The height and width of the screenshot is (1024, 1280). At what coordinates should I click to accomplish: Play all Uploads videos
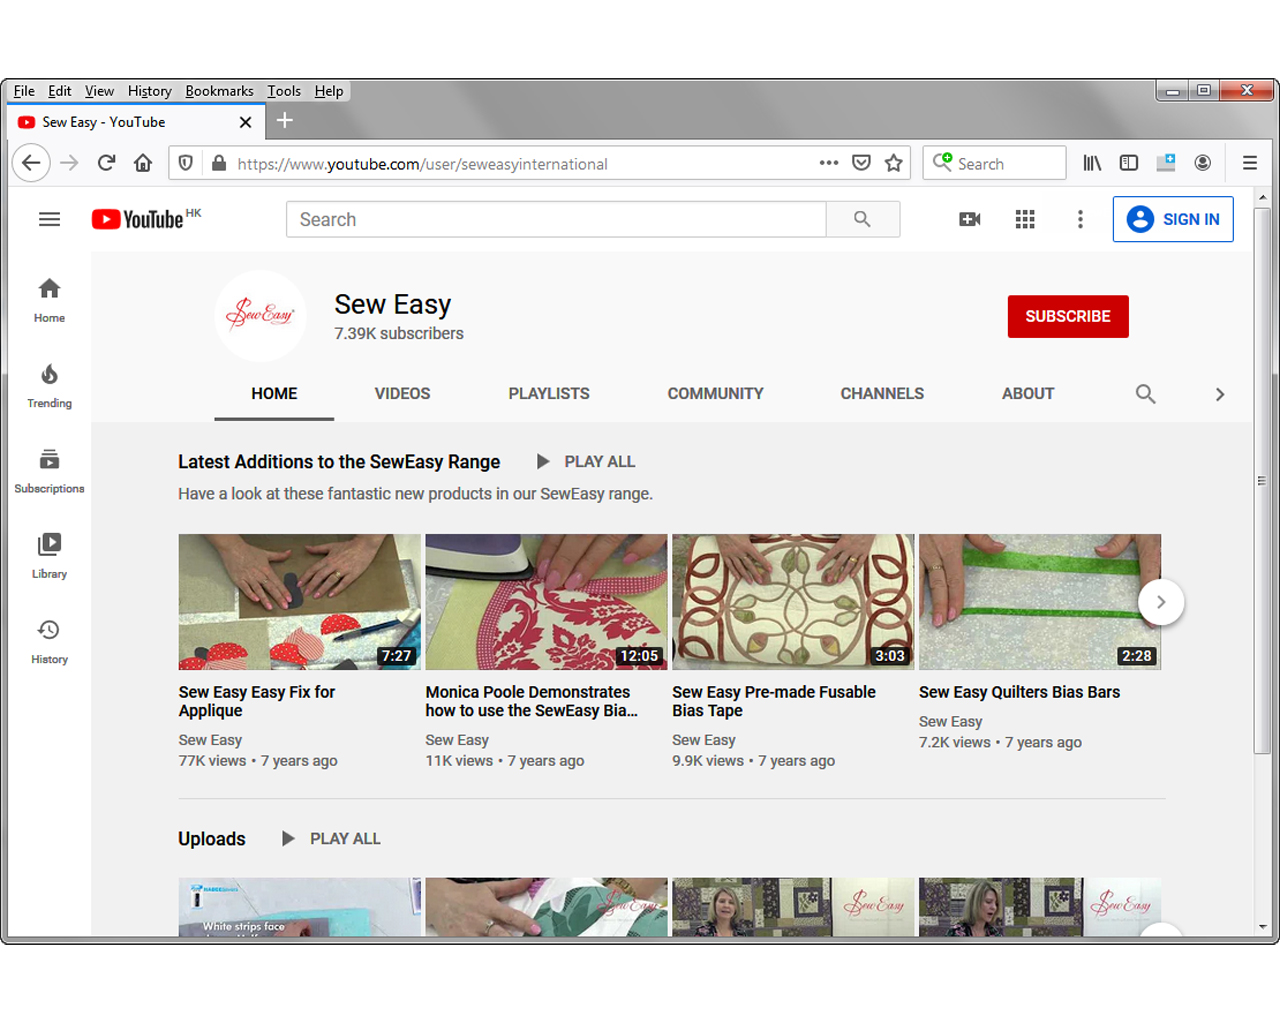[x=332, y=839]
